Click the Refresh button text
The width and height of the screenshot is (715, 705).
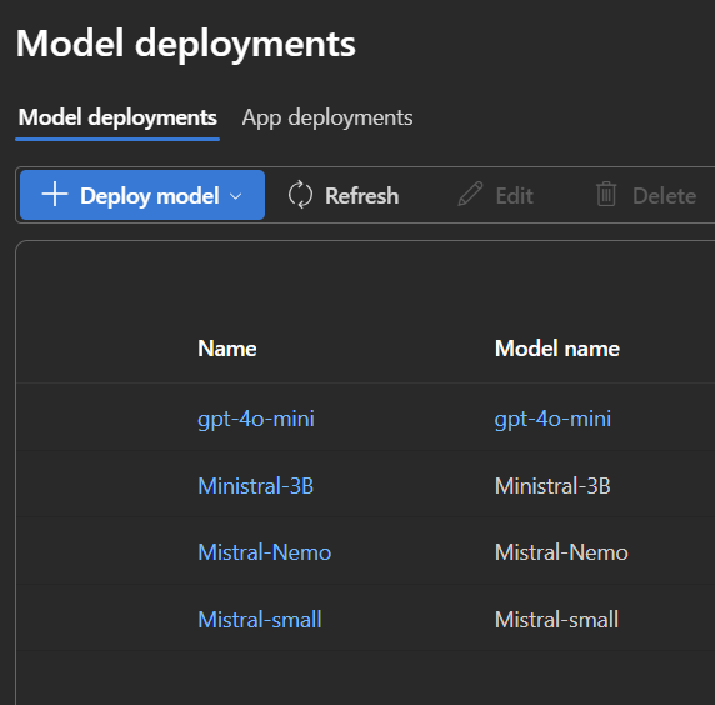pyautogui.click(x=362, y=196)
